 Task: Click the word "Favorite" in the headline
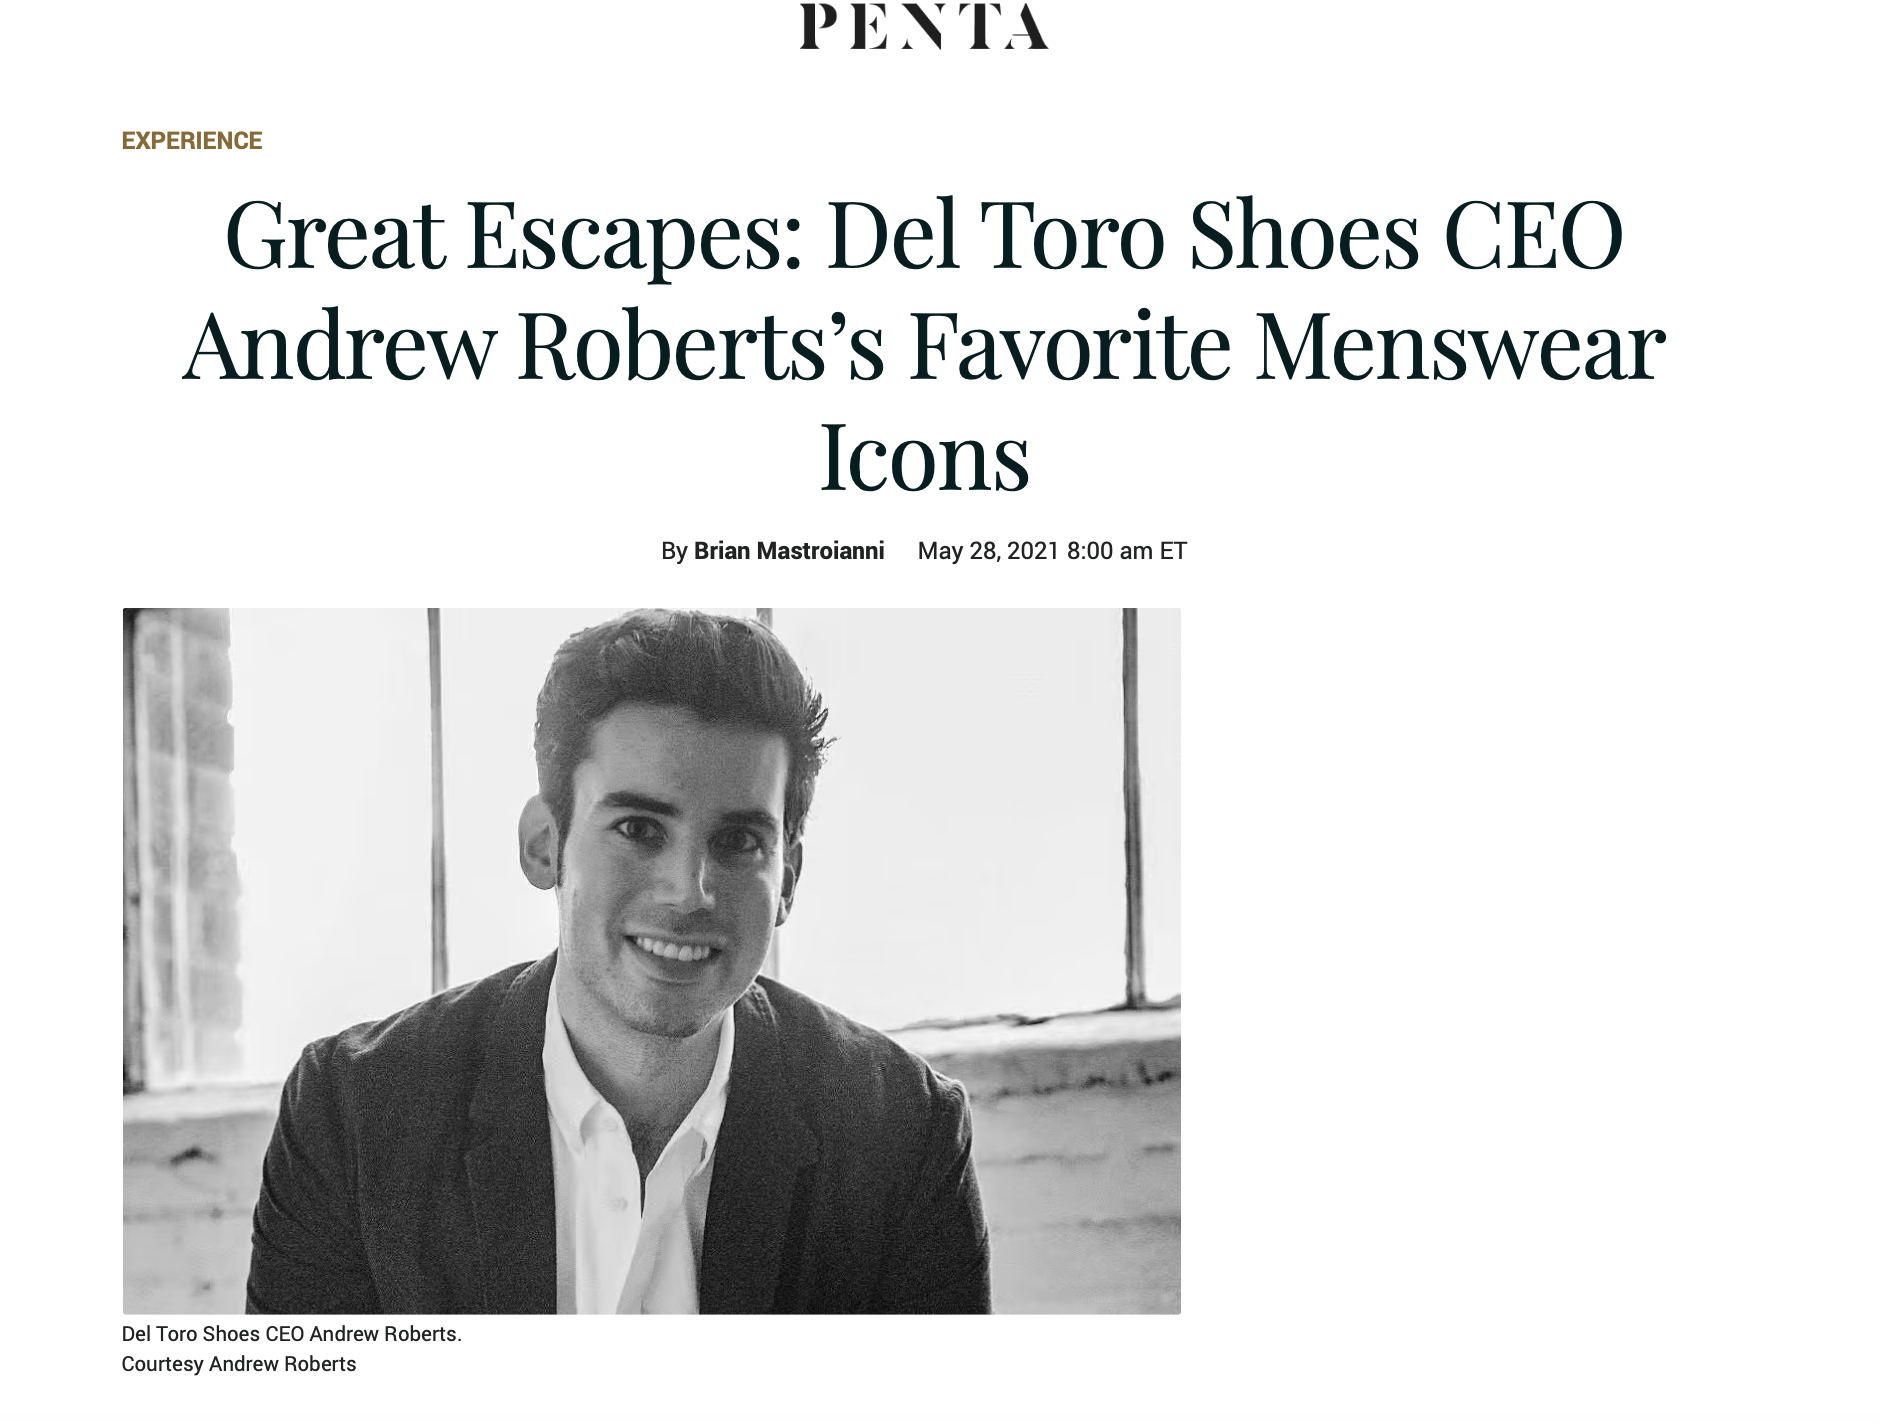point(1070,347)
